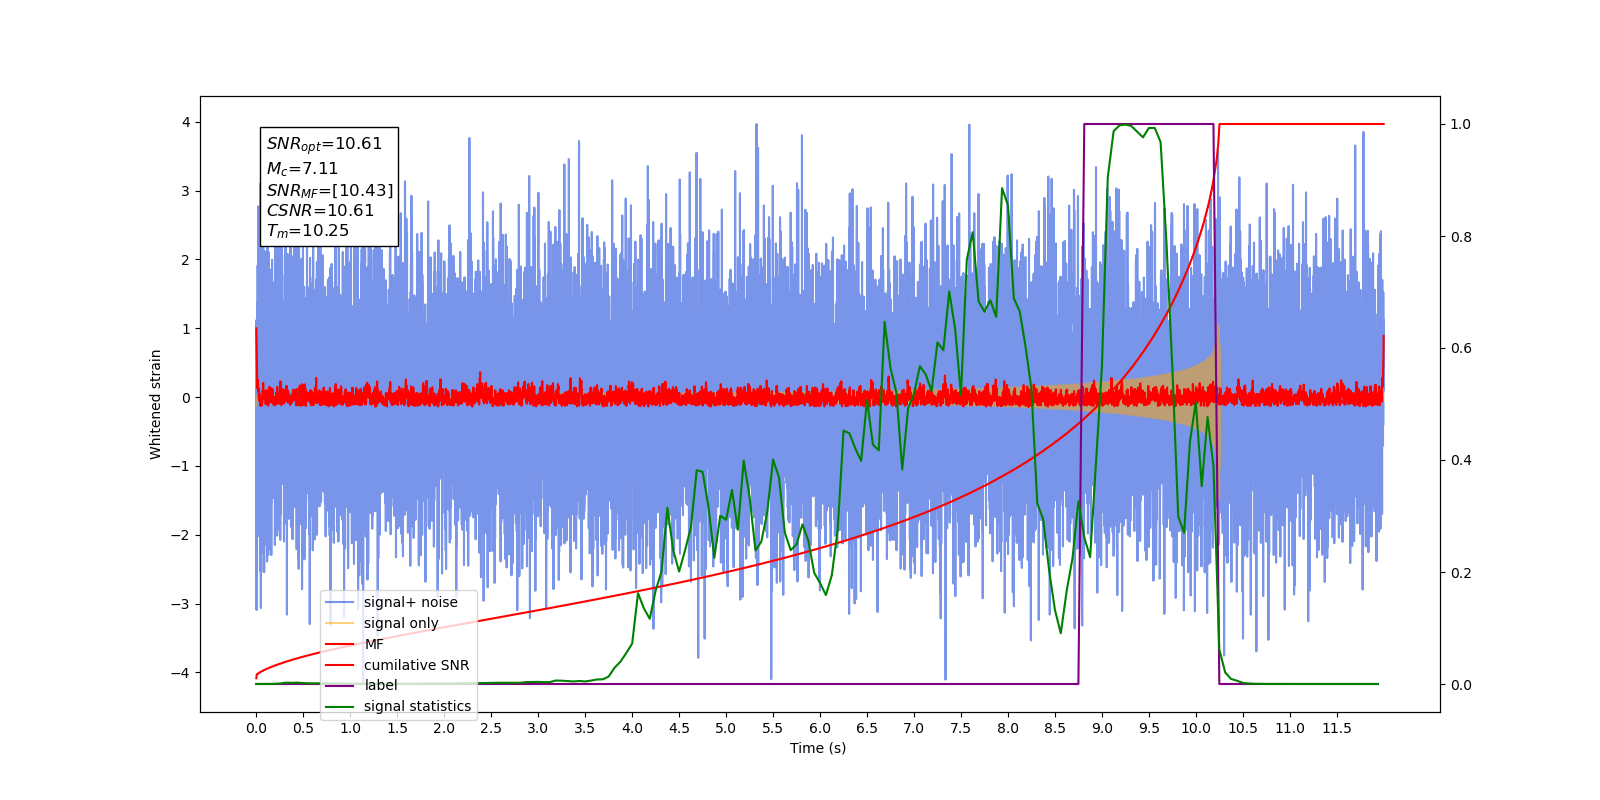
Task: Click x-axis tick label 0.0
Action: (256, 728)
